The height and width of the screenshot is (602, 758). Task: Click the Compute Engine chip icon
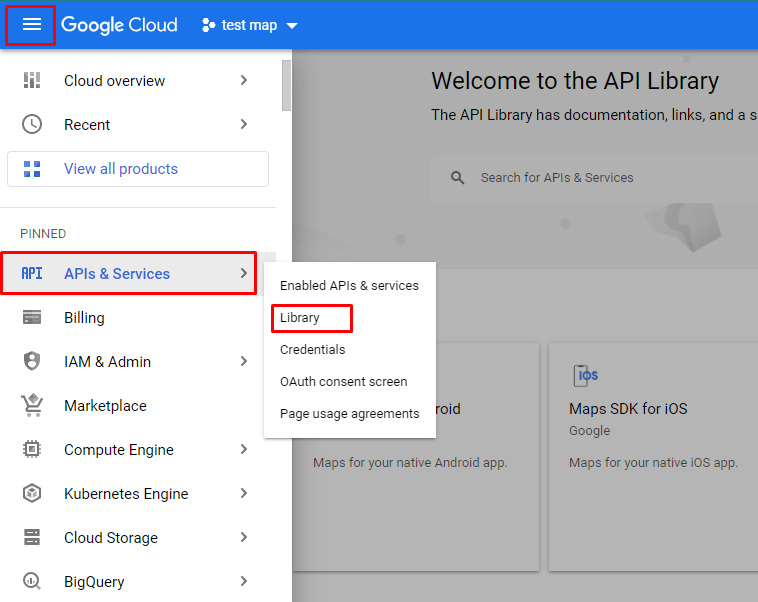(32, 450)
